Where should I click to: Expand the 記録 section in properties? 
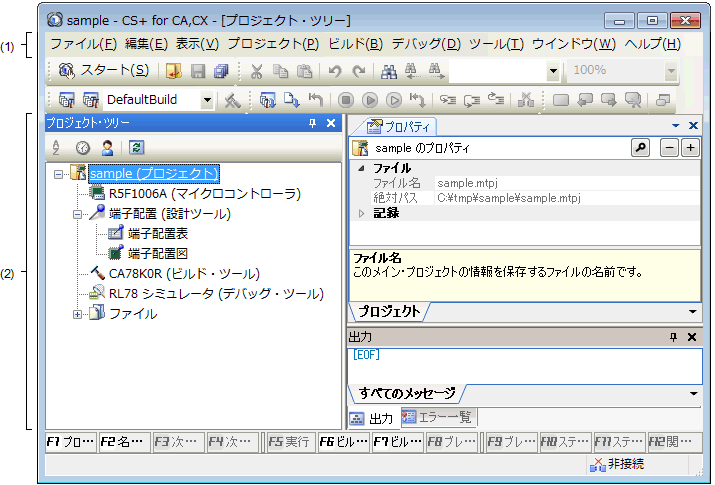pyautogui.click(x=361, y=213)
